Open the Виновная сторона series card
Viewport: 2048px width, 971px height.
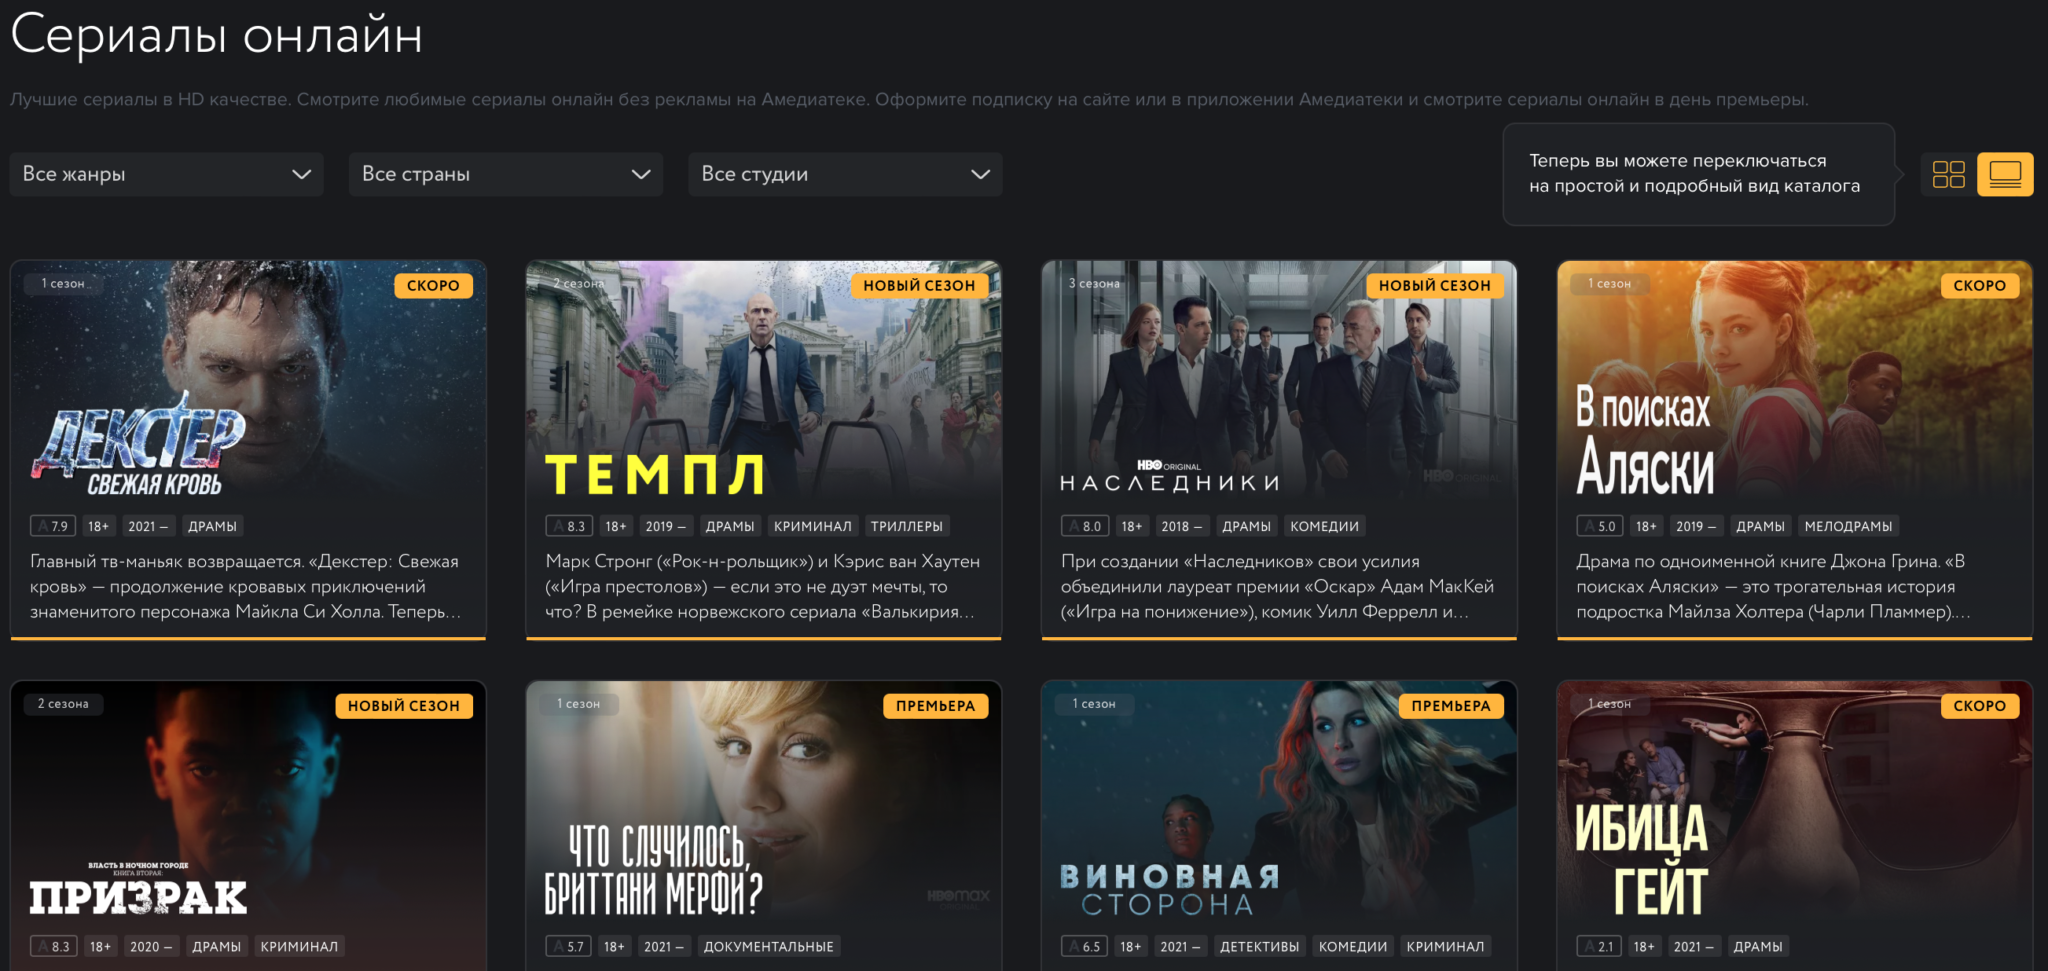pyautogui.click(x=1279, y=826)
